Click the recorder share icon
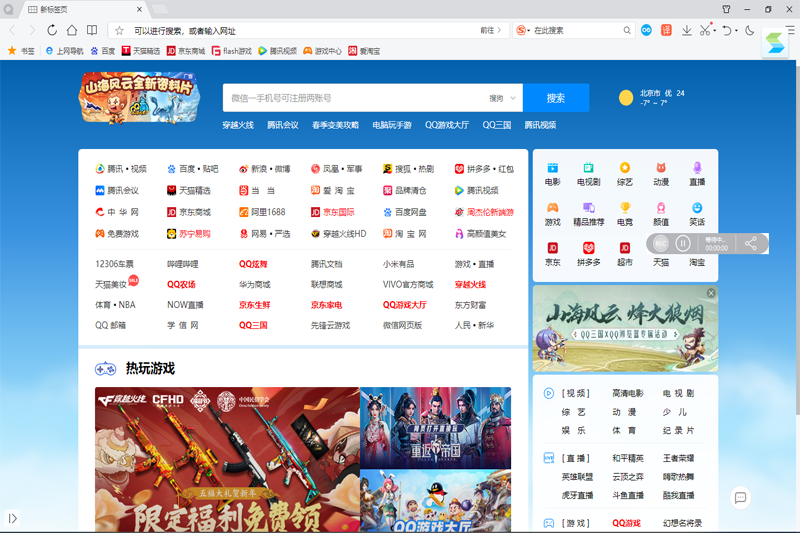This screenshot has width=800, height=533. [751, 244]
